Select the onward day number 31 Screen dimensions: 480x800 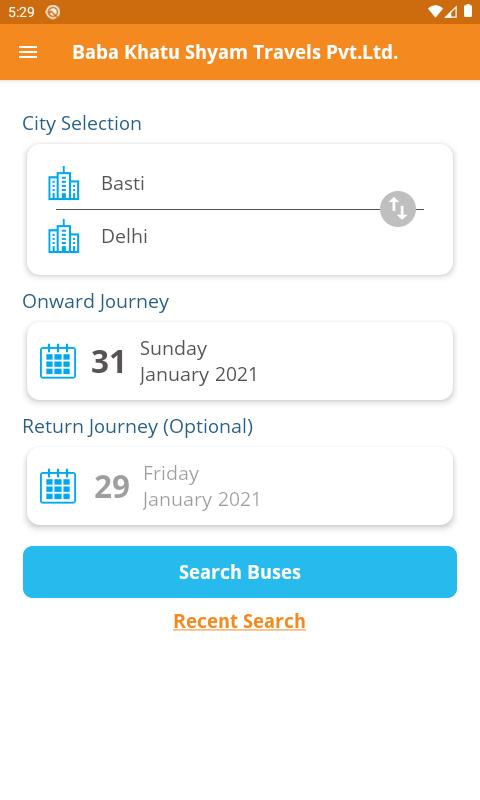pos(108,362)
